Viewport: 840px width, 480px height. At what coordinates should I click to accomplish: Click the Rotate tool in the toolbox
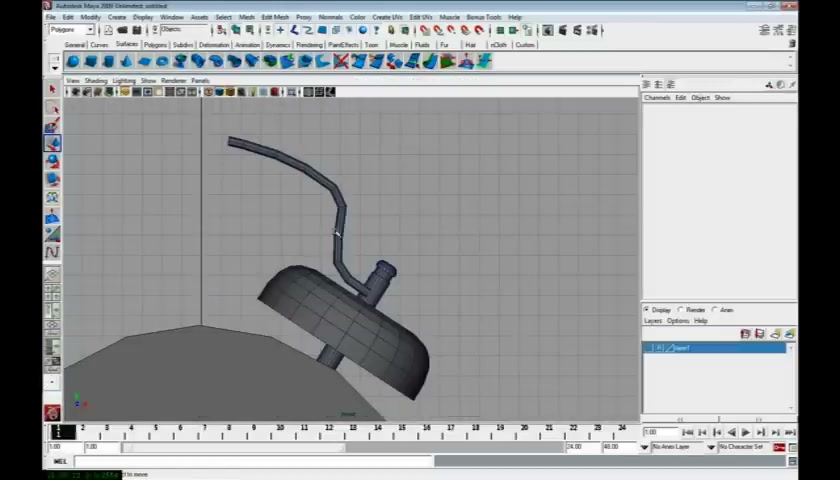[52, 161]
